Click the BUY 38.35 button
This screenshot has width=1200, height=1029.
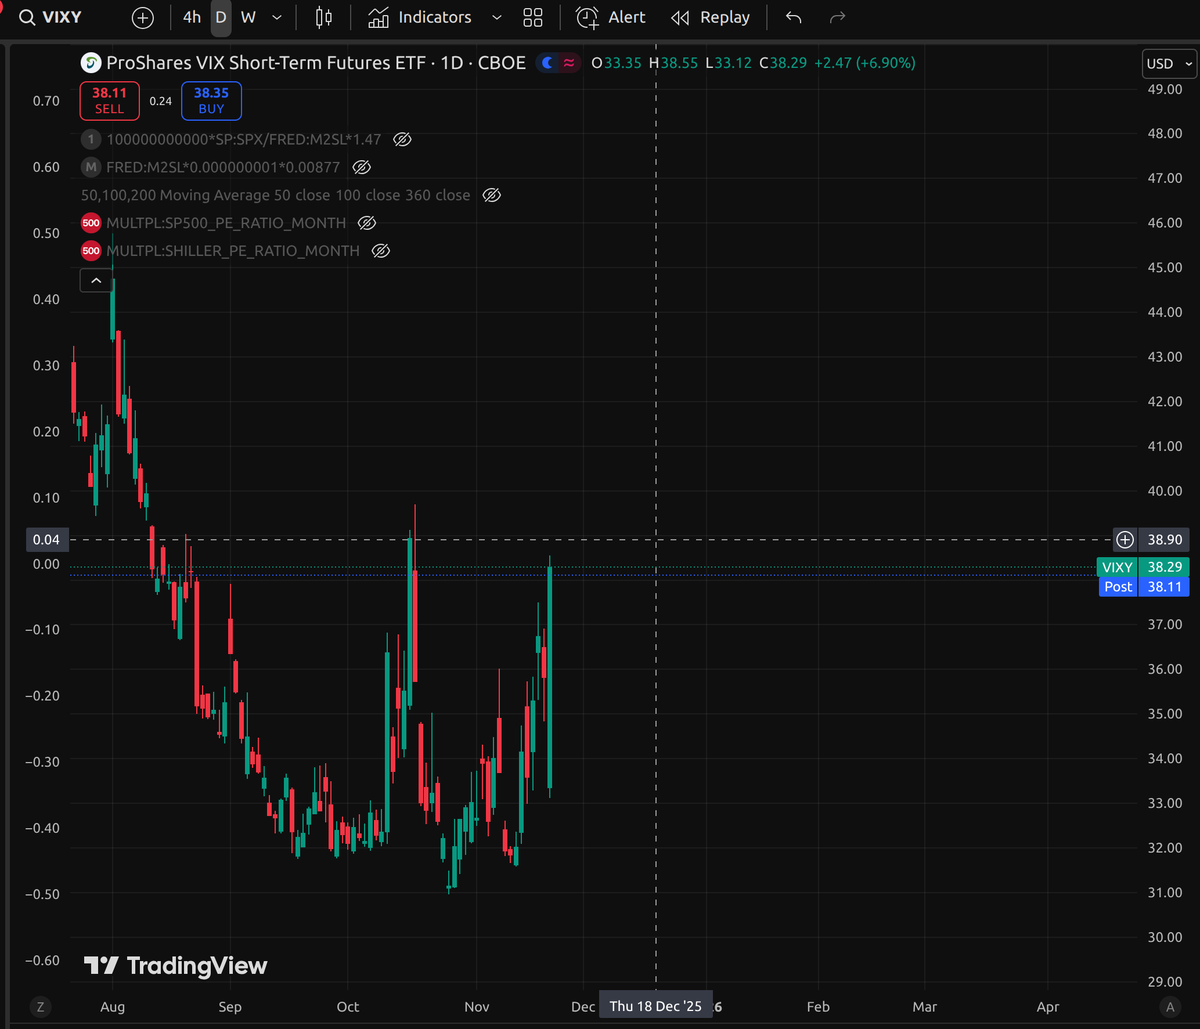tap(211, 101)
